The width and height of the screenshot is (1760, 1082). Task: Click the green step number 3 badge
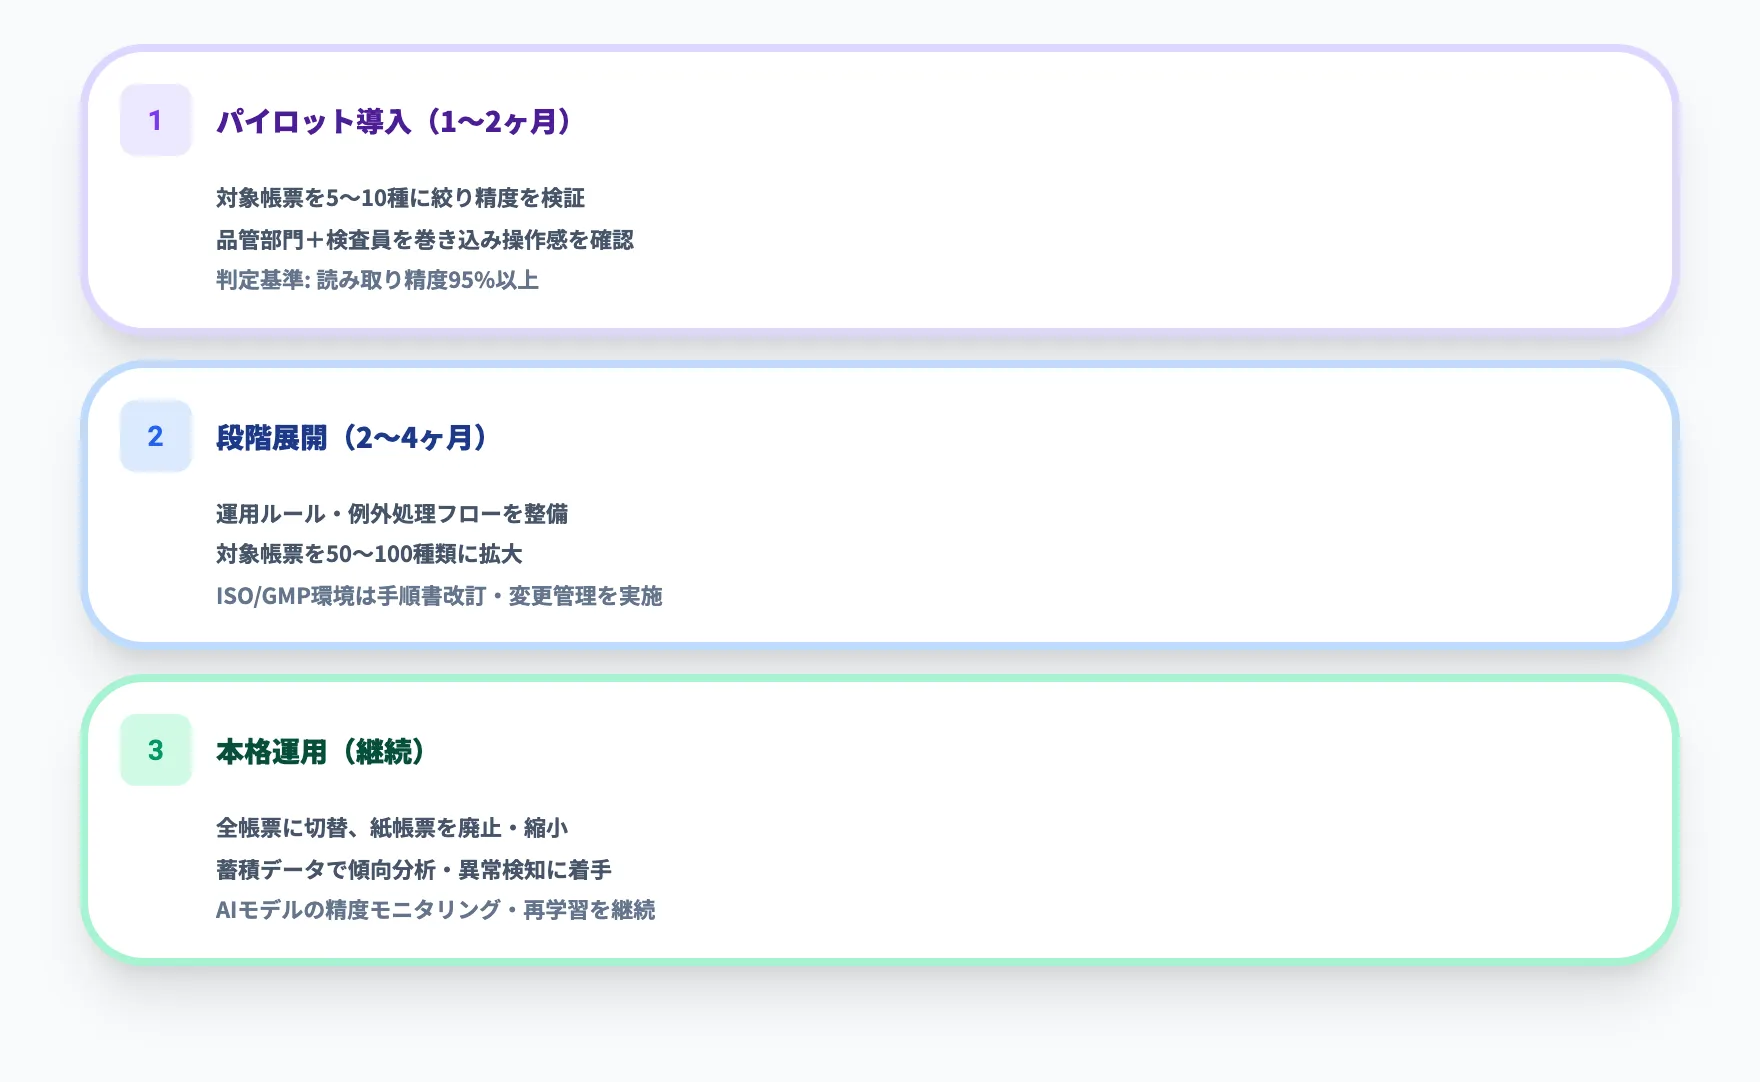[155, 750]
